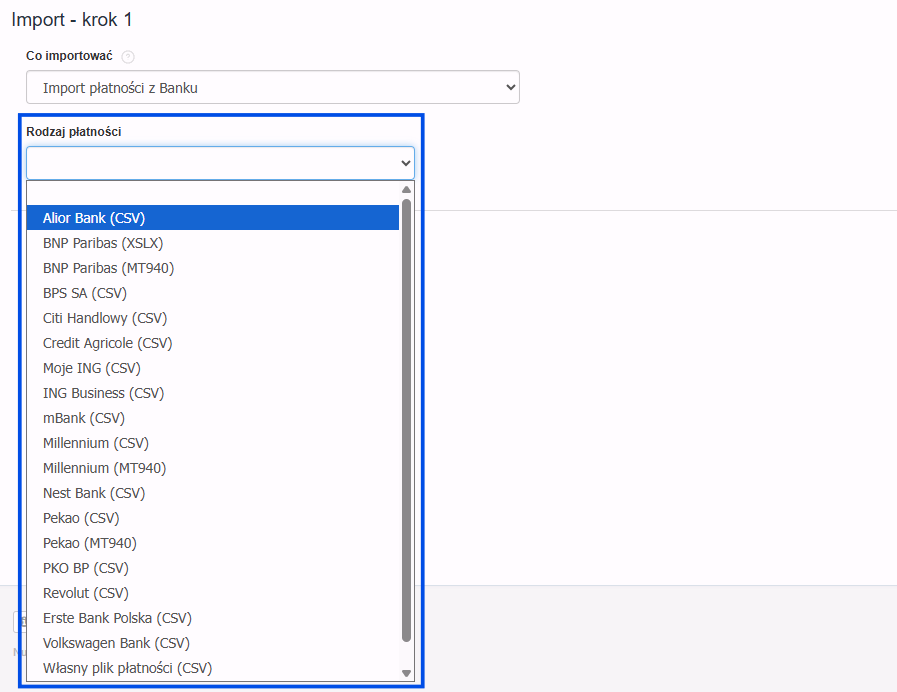Choose 'Pekao (CSV)' option
The width and height of the screenshot is (897, 692).
[213, 518]
